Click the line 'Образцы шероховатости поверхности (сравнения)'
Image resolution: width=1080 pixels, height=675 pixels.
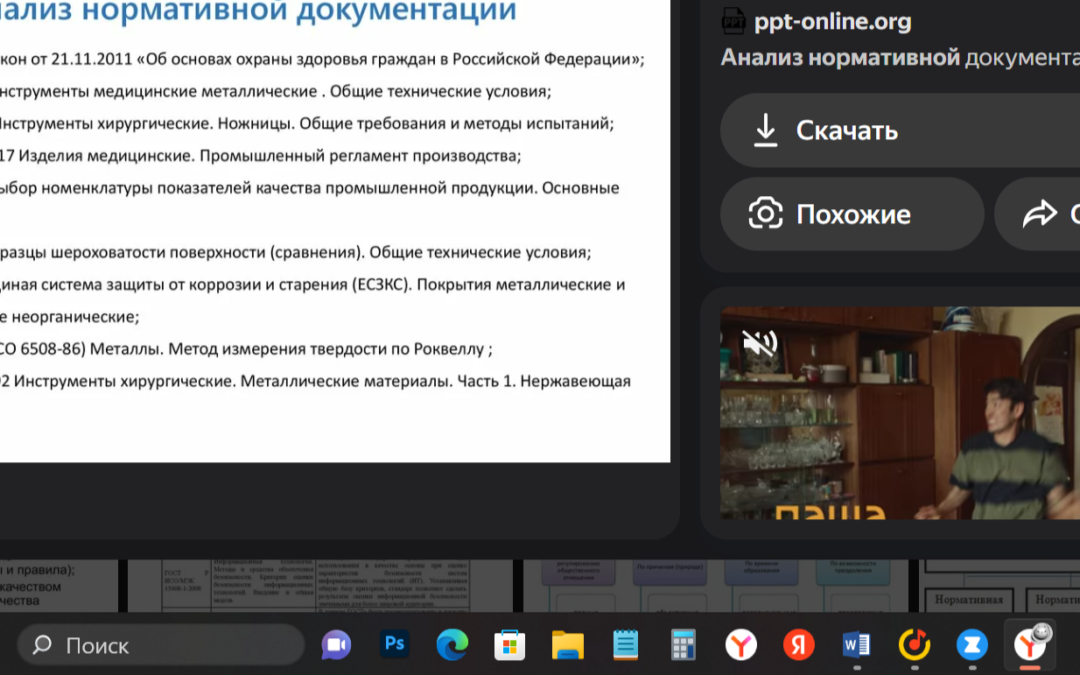(x=295, y=252)
